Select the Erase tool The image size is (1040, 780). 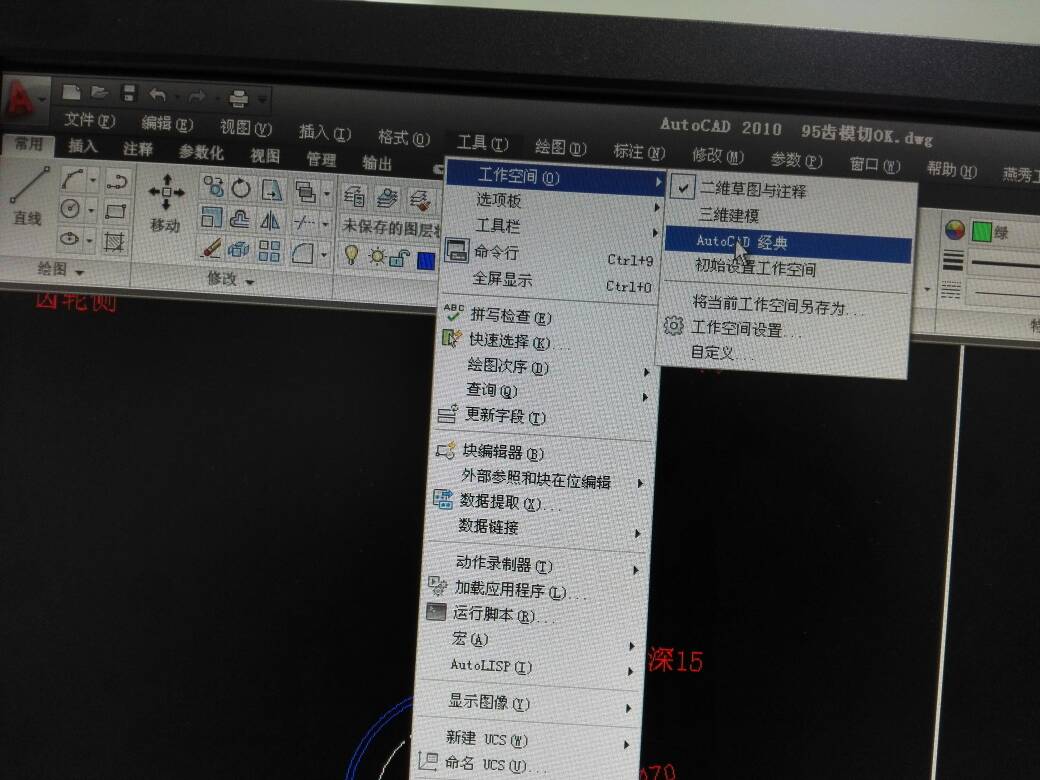[210, 247]
